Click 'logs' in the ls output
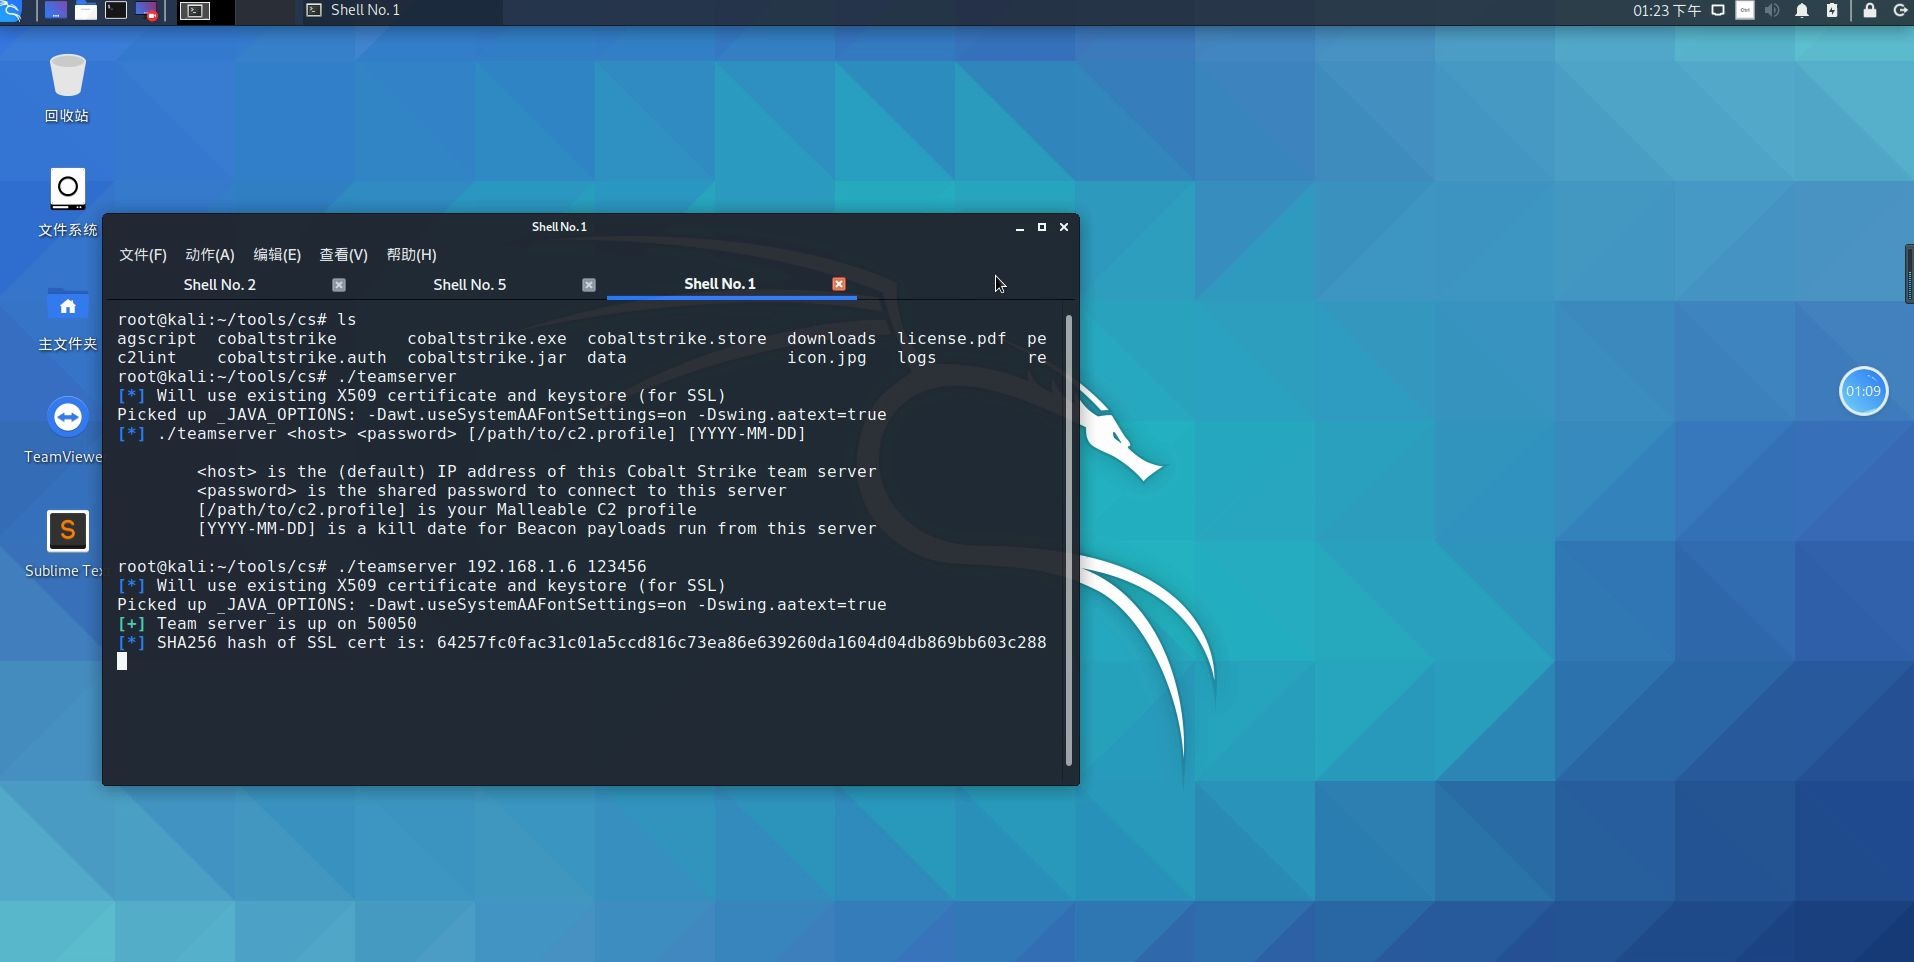The width and height of the screenshot is (1914, 962). point(917,358)
